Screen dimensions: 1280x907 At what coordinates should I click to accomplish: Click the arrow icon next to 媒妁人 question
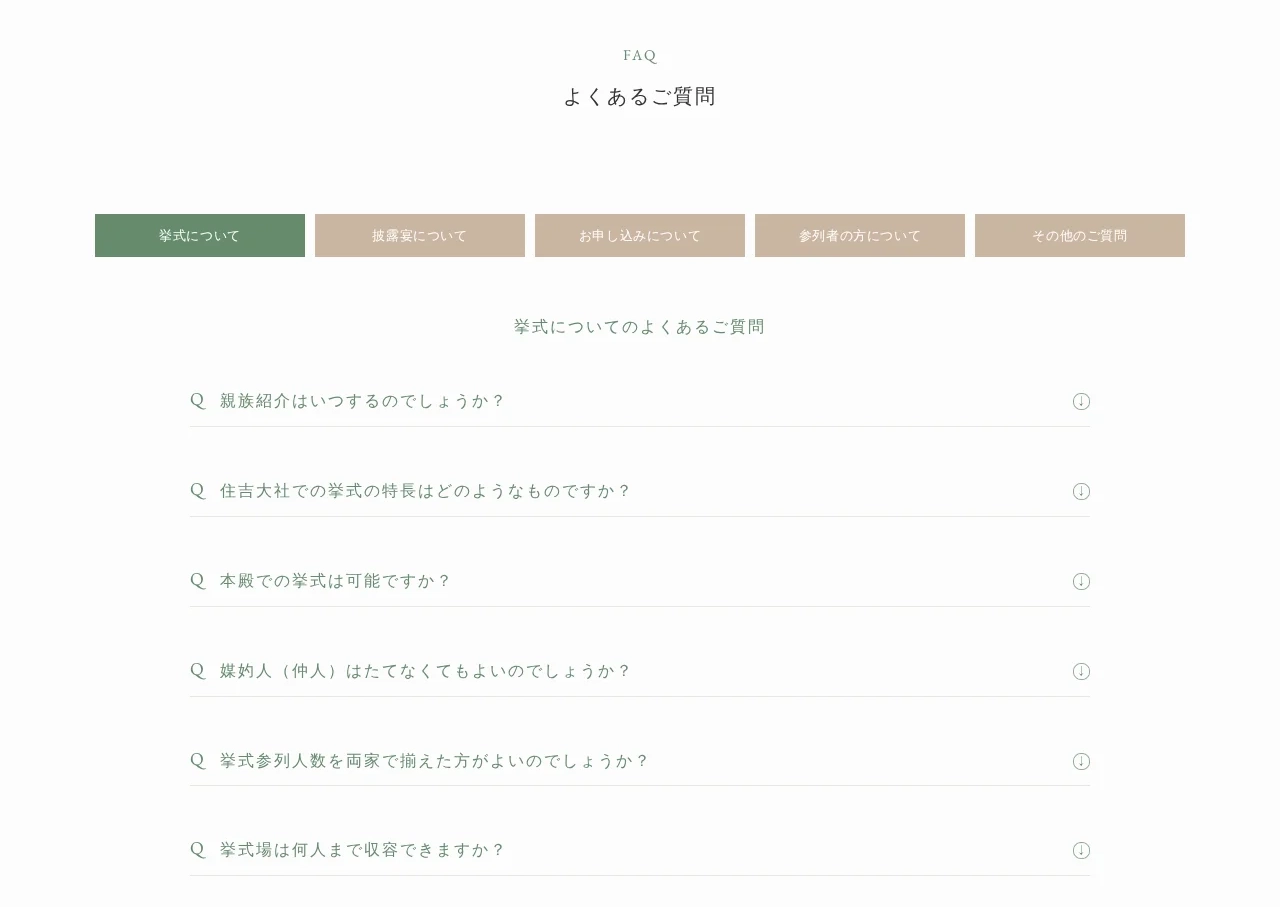pos(1081,671)
